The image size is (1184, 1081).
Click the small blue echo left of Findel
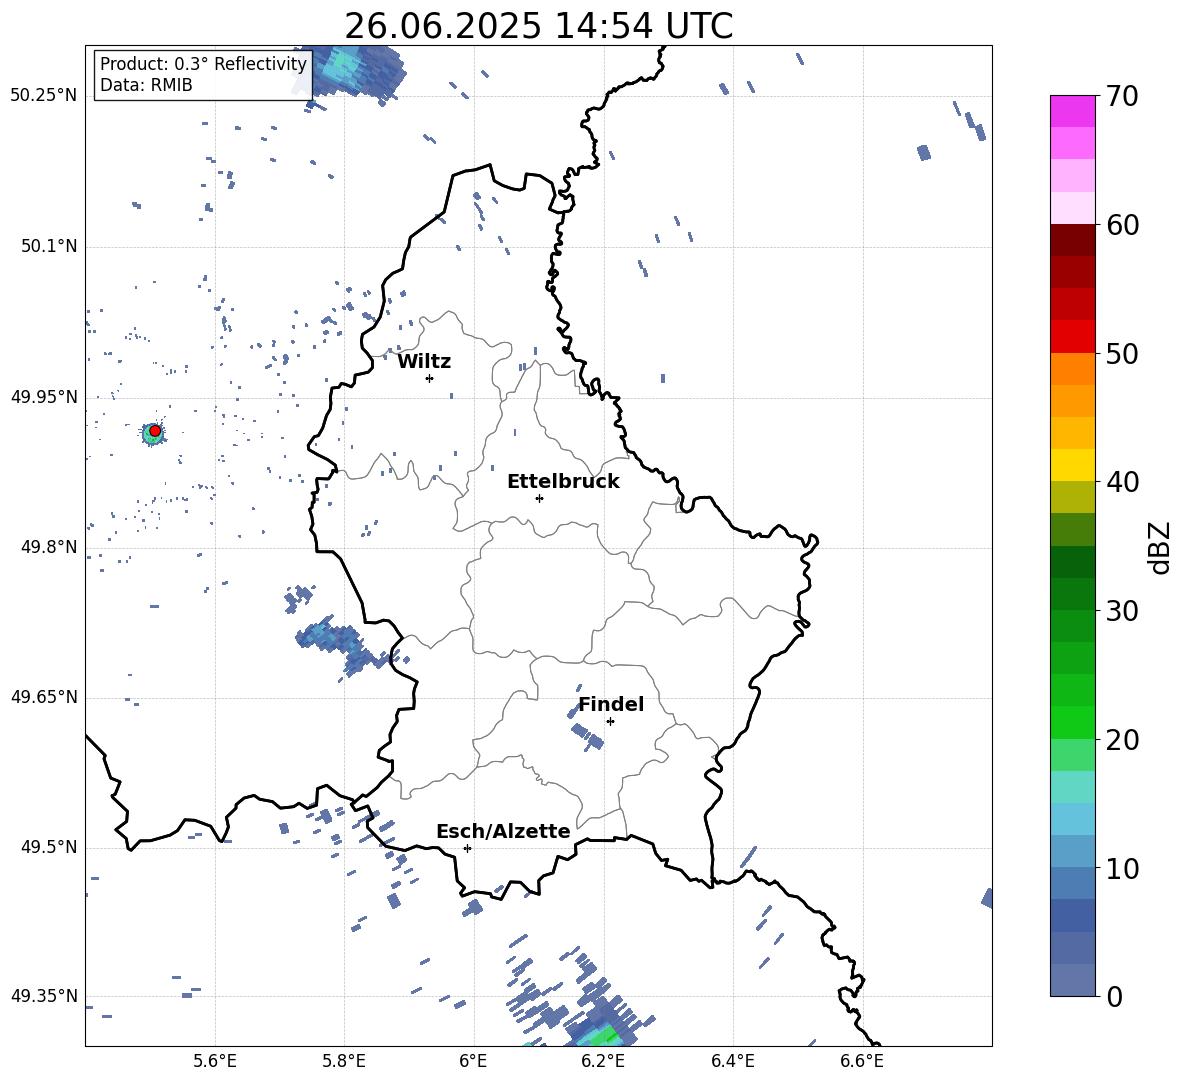pyautogui.click(x=586, y=736)
